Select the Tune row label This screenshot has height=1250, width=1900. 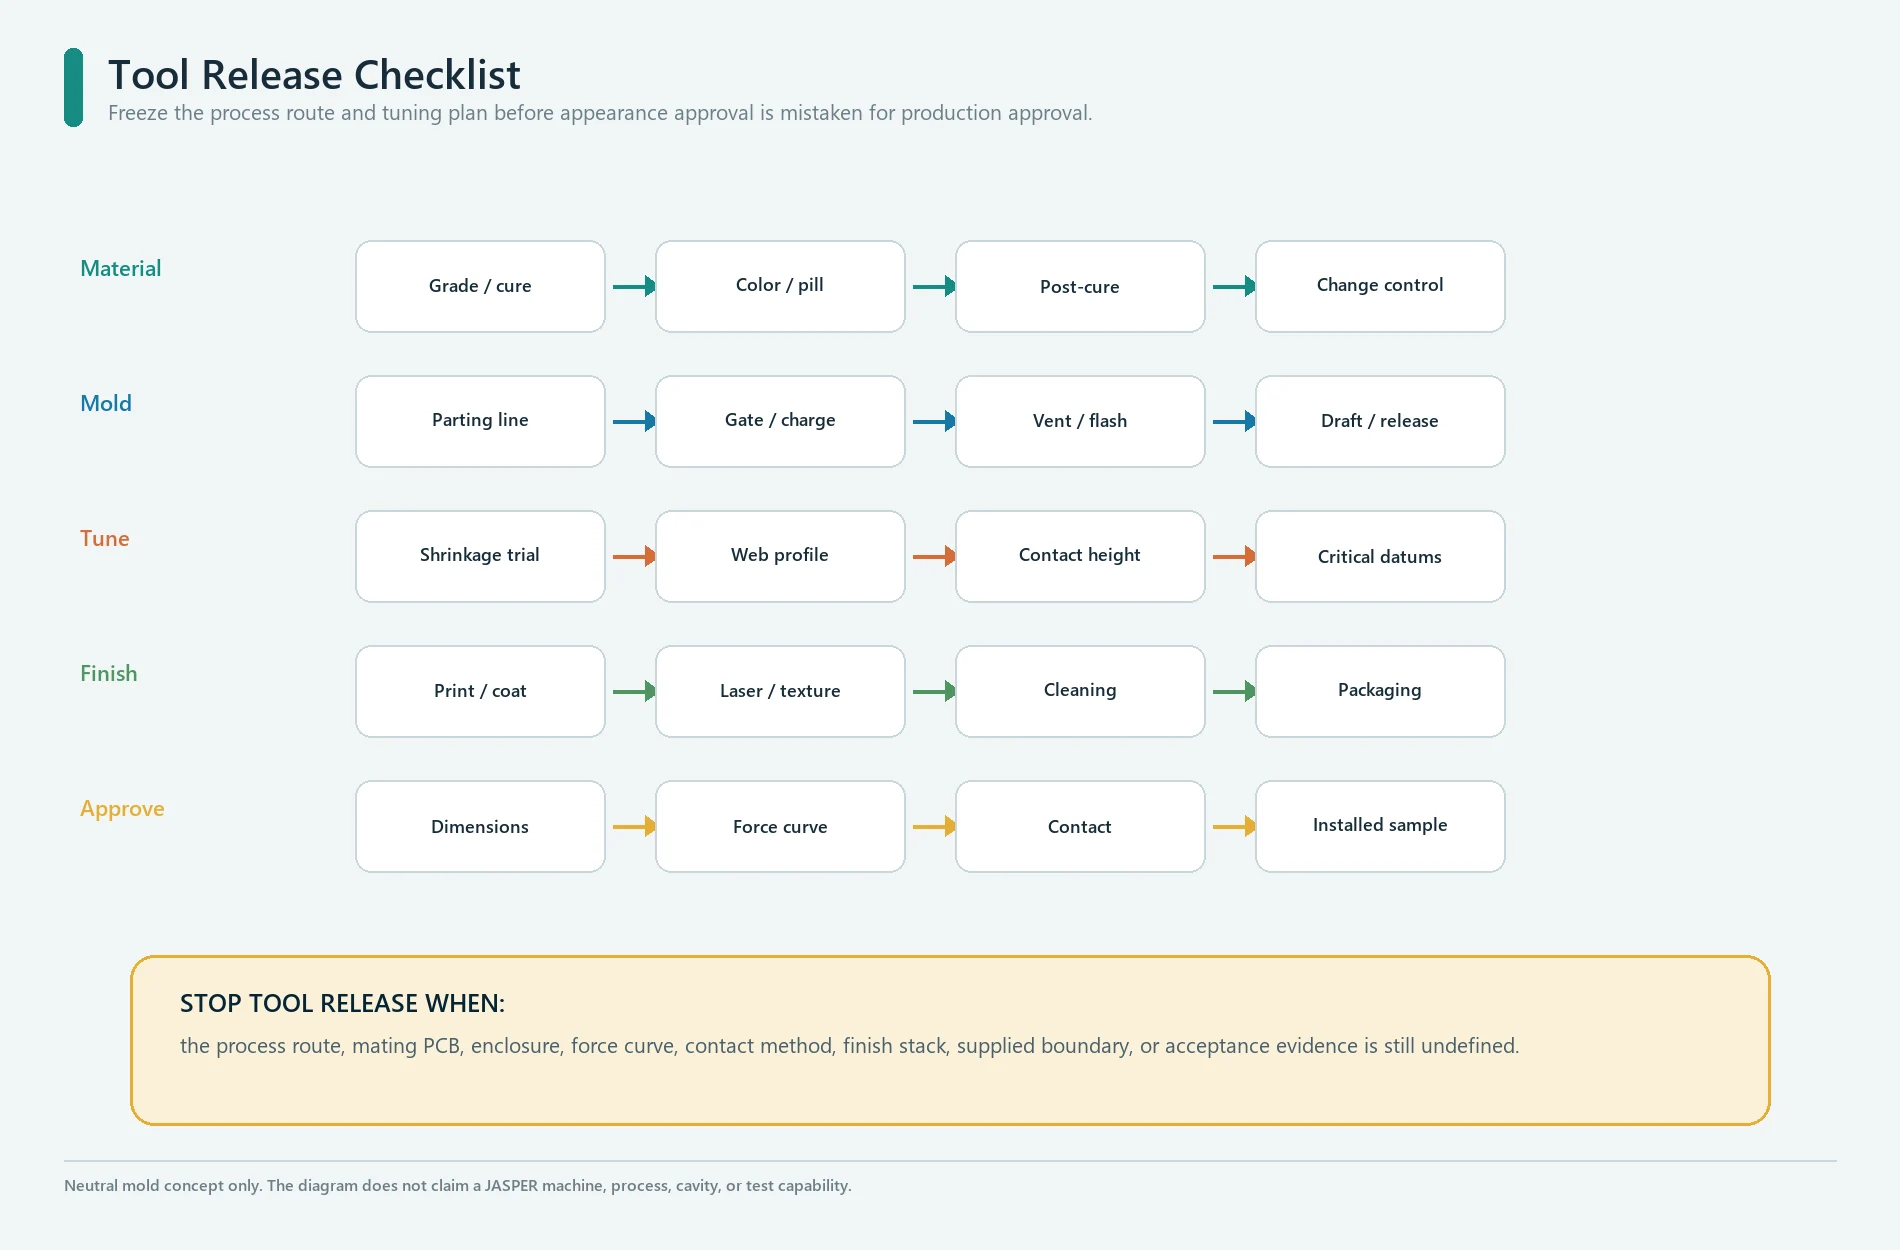tap(105, 539)
